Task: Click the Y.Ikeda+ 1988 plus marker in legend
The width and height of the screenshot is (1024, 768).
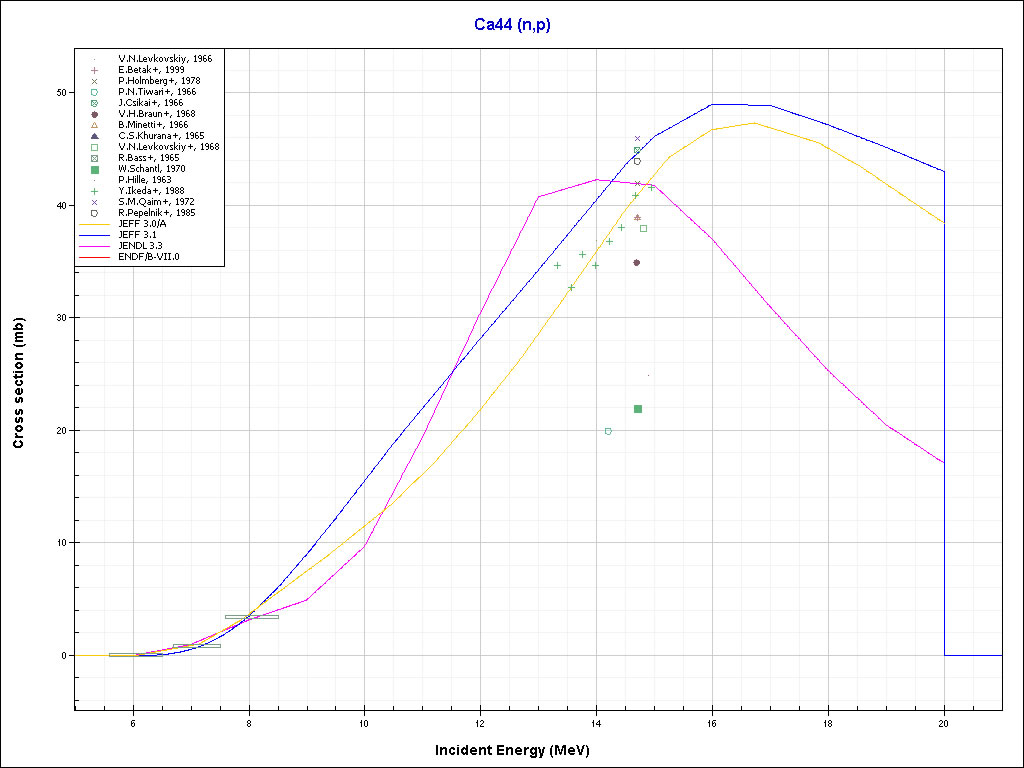Action: [93, 191]
